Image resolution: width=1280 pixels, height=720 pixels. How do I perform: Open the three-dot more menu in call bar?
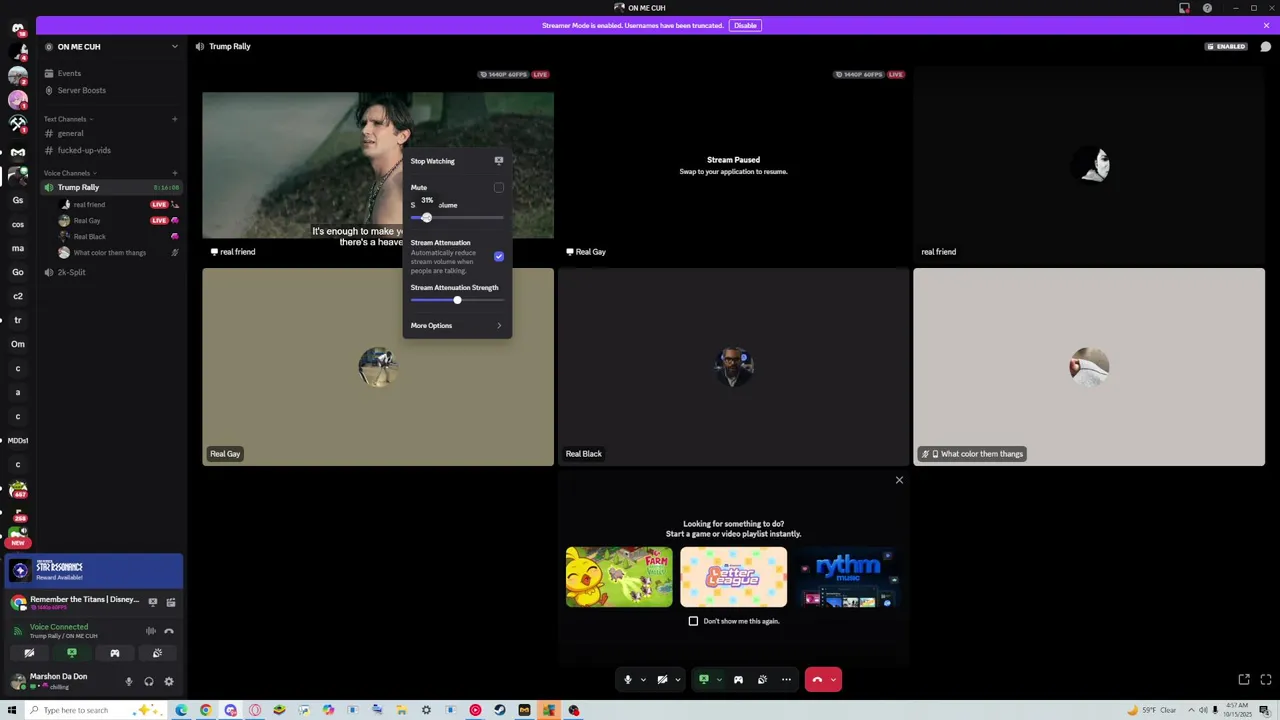pos(786,680)
